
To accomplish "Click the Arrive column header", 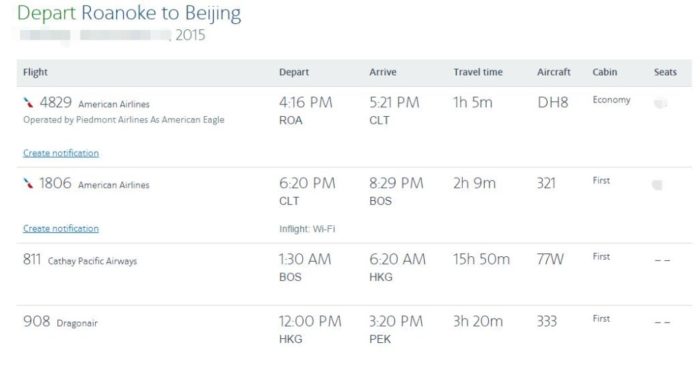I will (x=383, y=72).
